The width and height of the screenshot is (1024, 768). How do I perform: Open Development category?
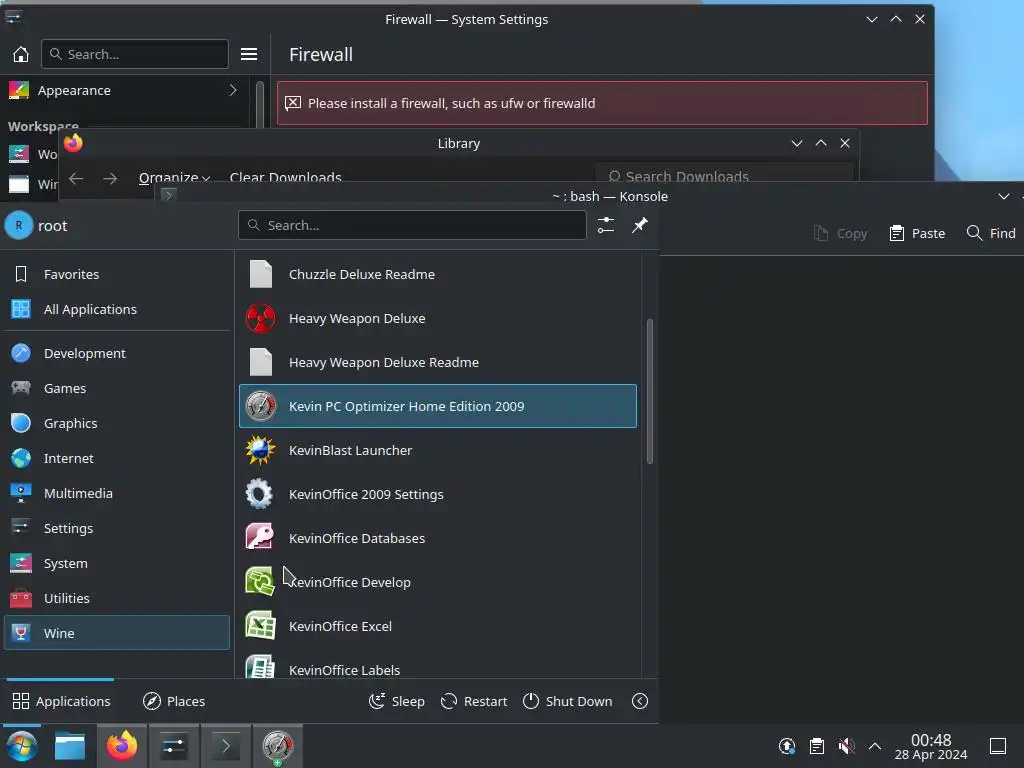point(117,353)
